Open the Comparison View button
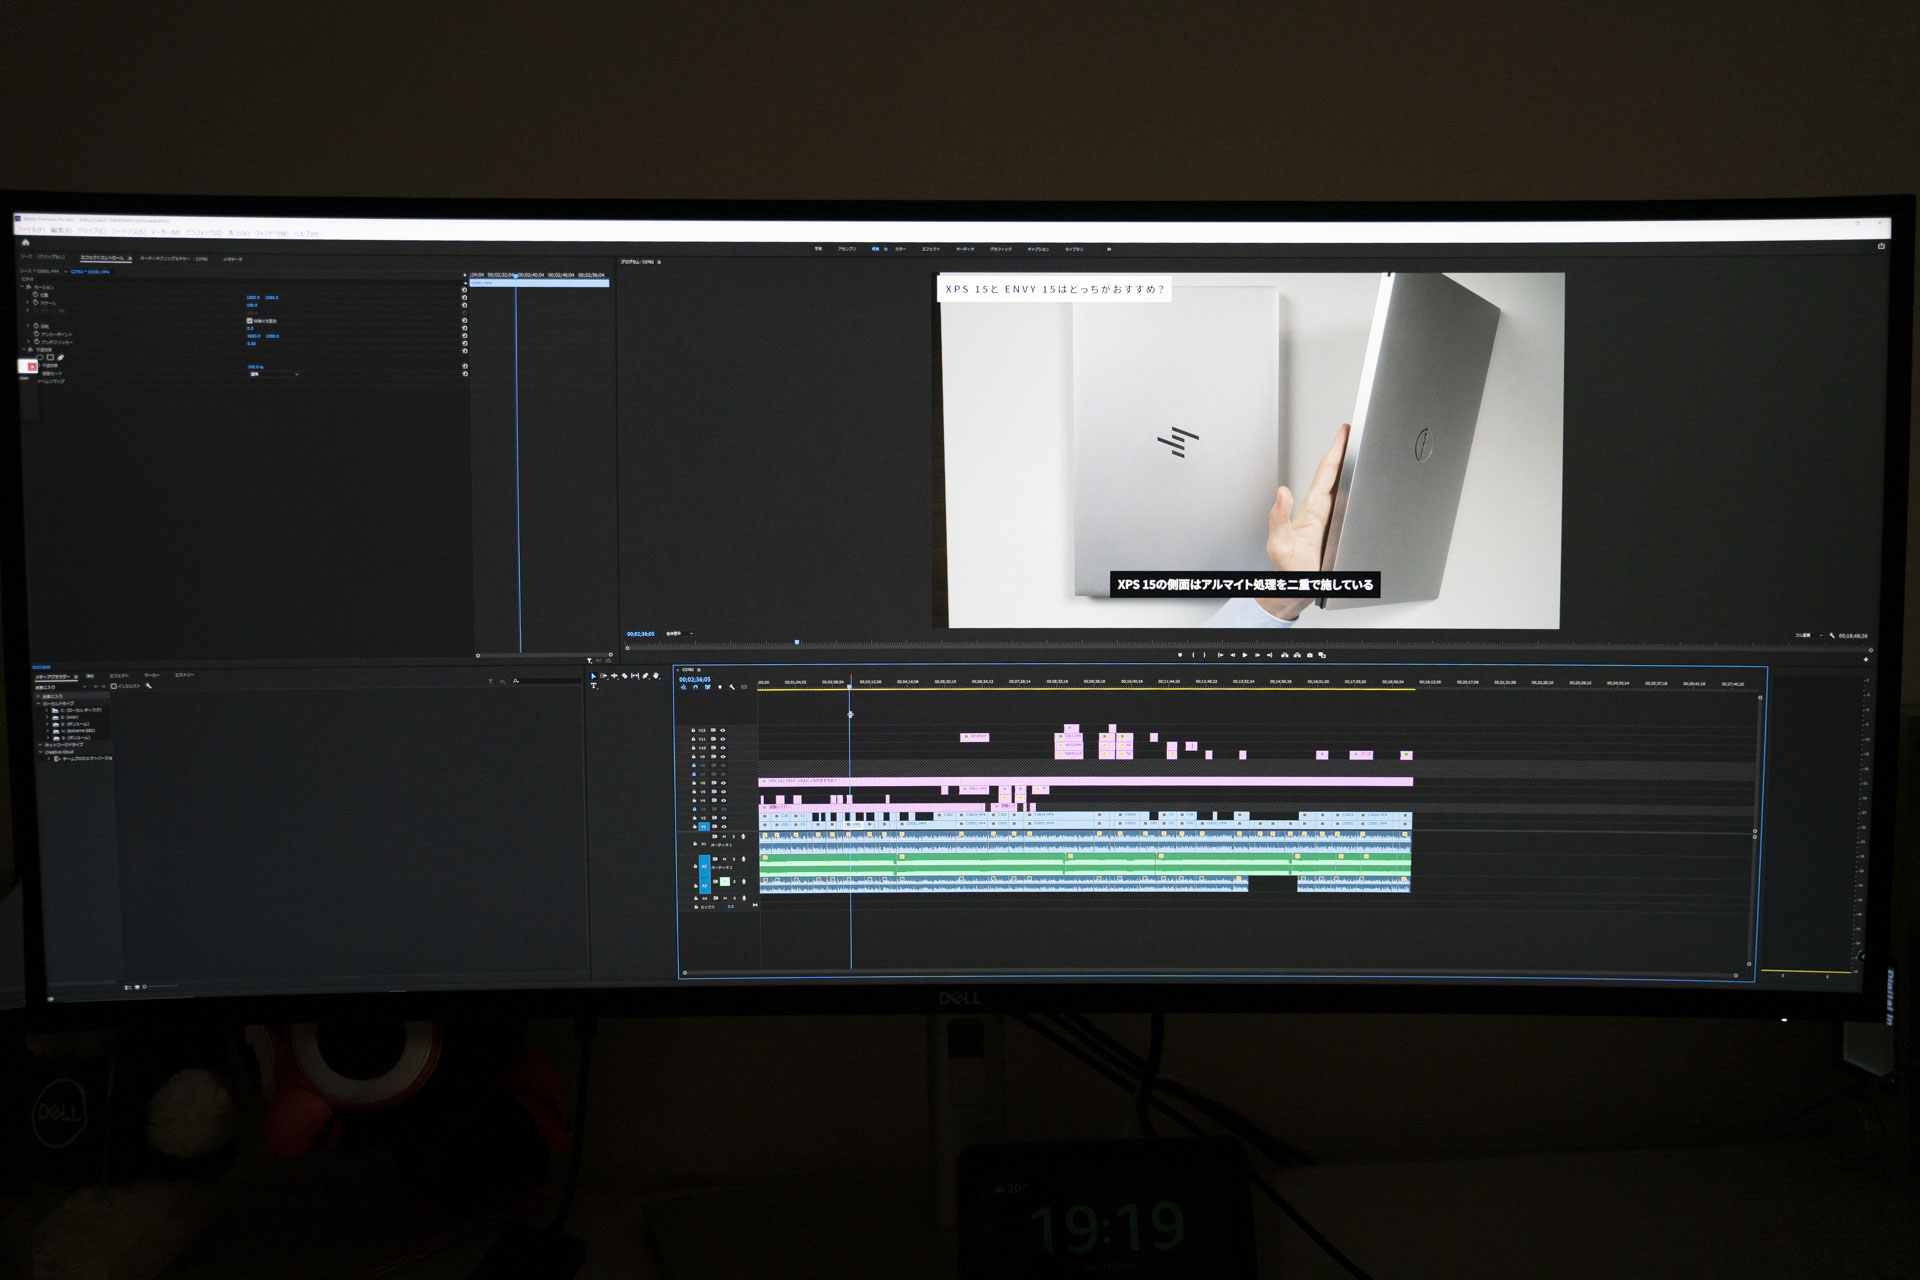Image resolution: width=1920 pixels, height=1280 pixels. (x=1322, y=655)
